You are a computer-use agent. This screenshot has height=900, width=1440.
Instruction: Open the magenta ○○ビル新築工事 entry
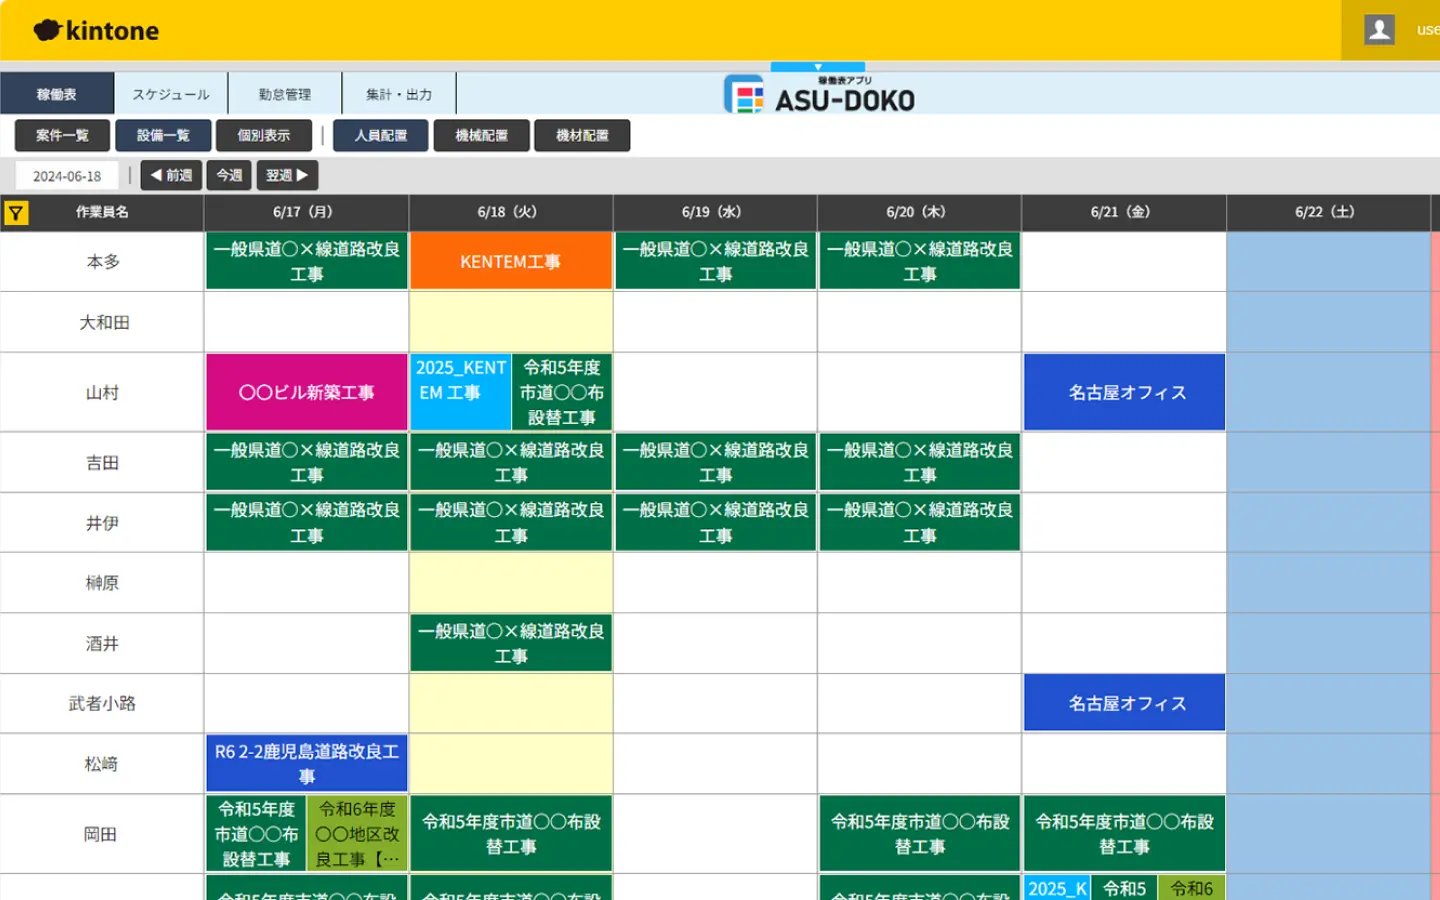pyautogui.click(x=306, y=392)
